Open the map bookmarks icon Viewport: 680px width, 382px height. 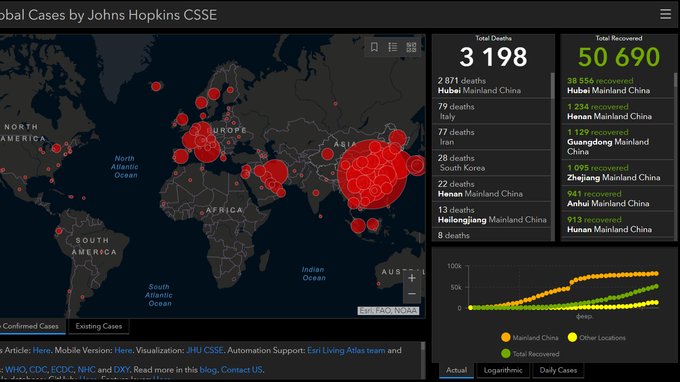(x=374, y=47)
